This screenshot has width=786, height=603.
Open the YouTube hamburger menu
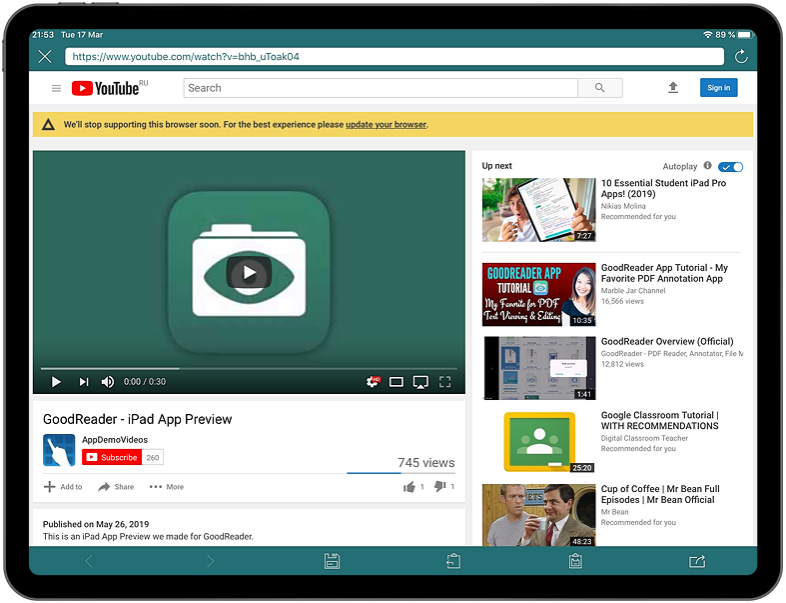[x=56, y=88]
